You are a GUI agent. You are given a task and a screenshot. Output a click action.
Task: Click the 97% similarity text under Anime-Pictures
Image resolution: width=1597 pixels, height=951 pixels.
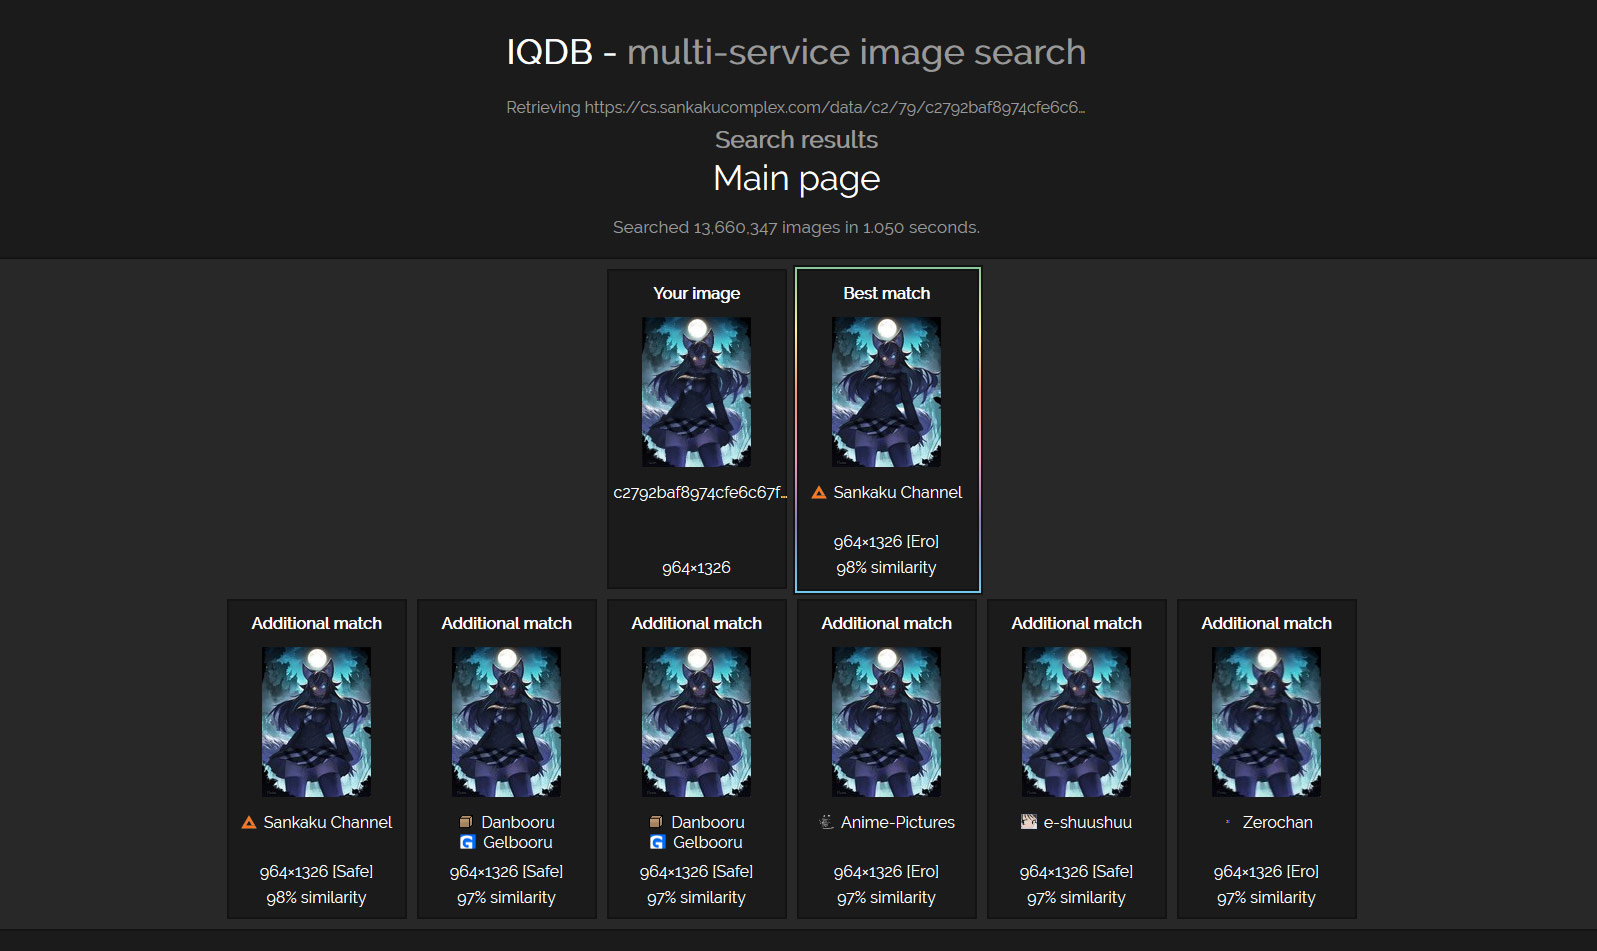(x=886, y=897)
